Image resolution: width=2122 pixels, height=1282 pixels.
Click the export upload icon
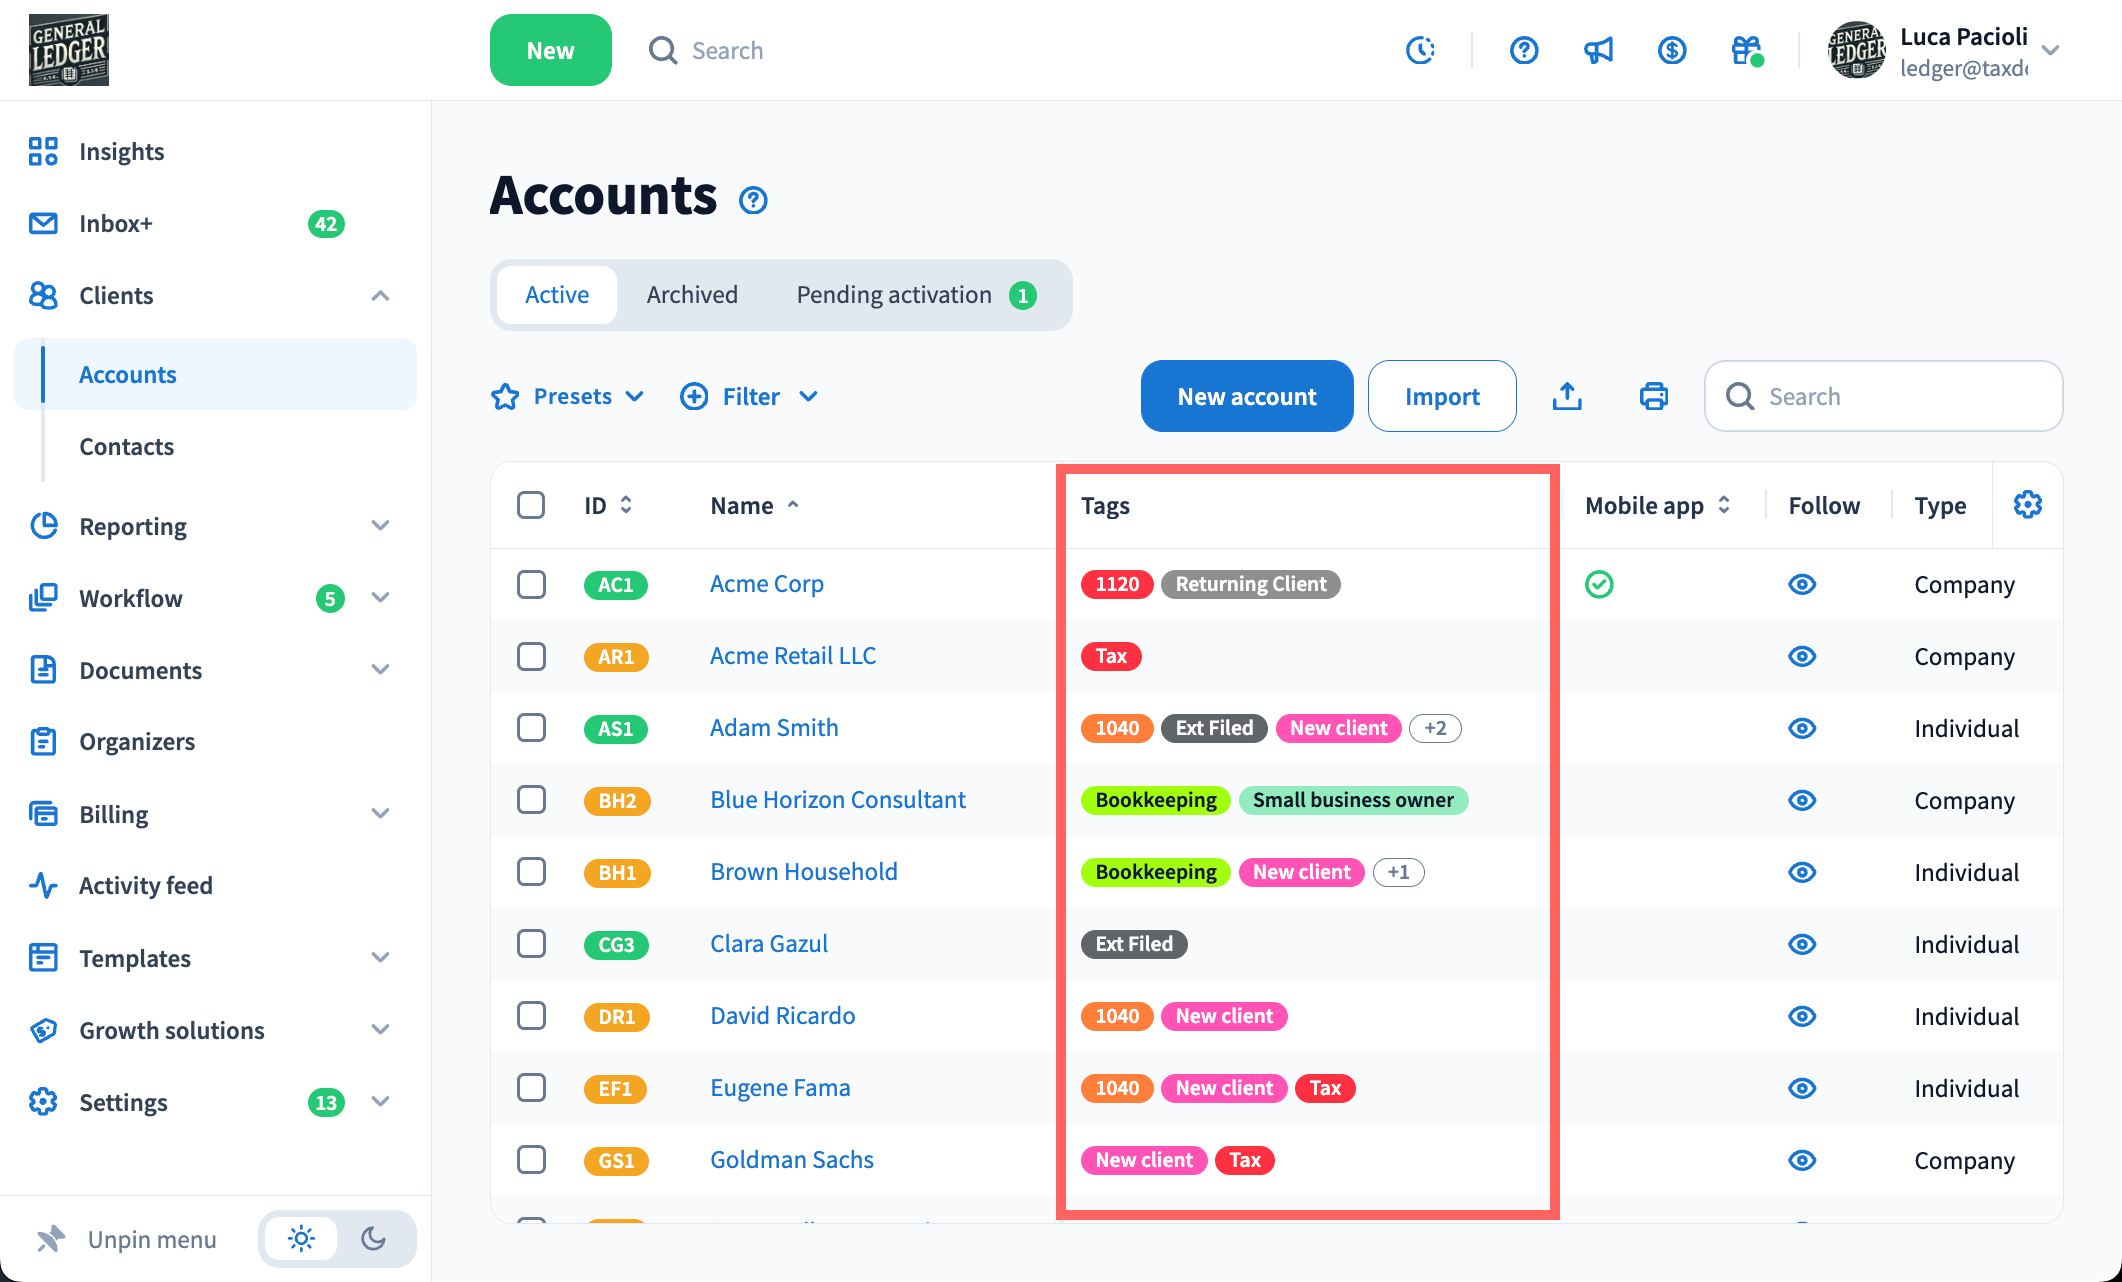coord(1567,397)
